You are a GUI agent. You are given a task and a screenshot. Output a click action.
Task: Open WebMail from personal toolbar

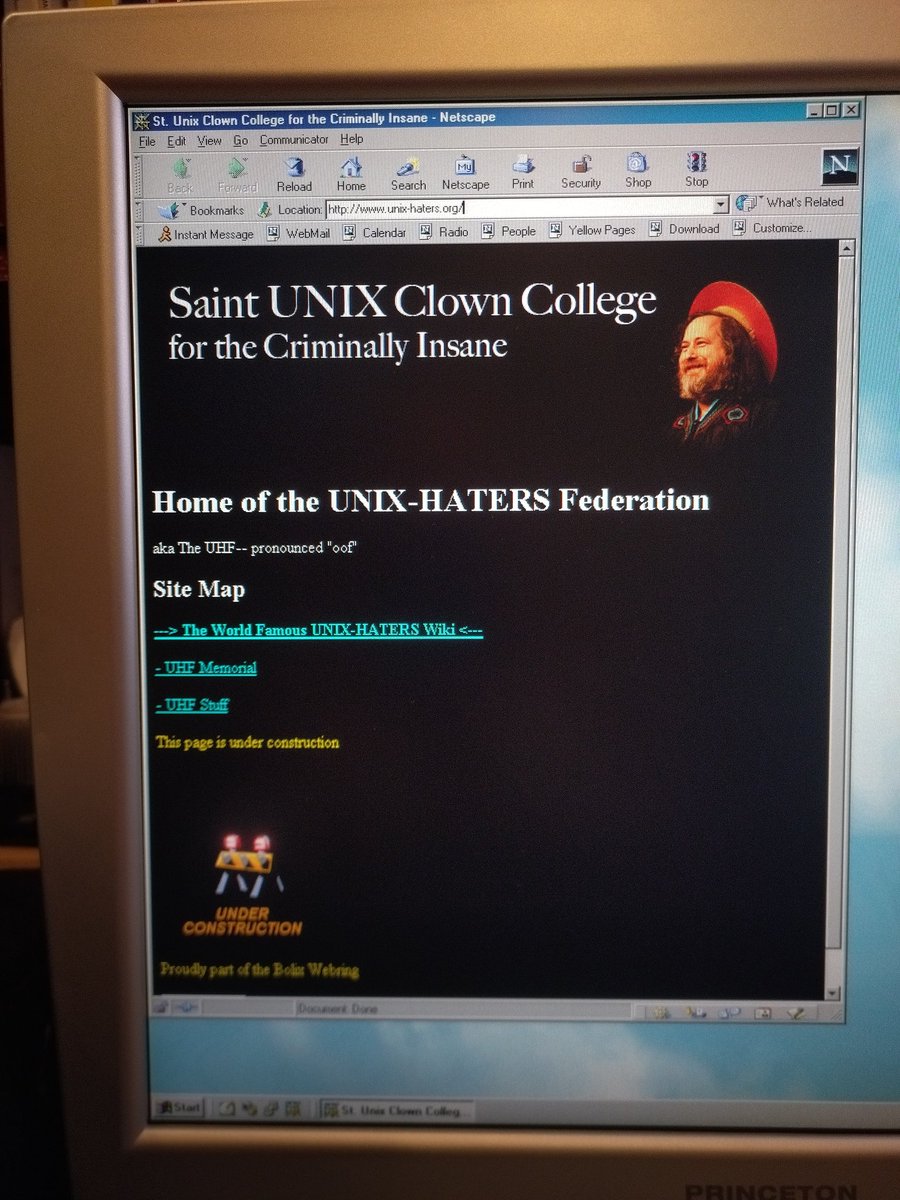(300, 233)
